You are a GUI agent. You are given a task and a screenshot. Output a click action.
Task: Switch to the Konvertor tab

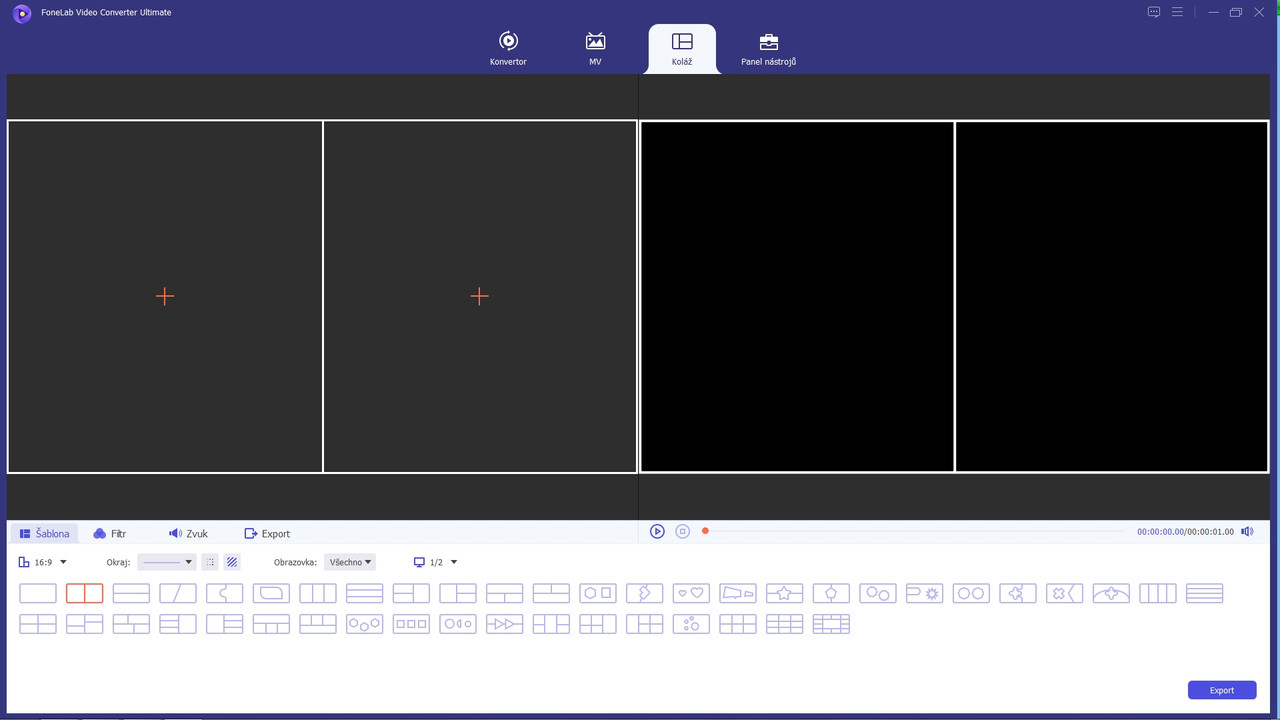pyautogui.click(x=508, y=49)
